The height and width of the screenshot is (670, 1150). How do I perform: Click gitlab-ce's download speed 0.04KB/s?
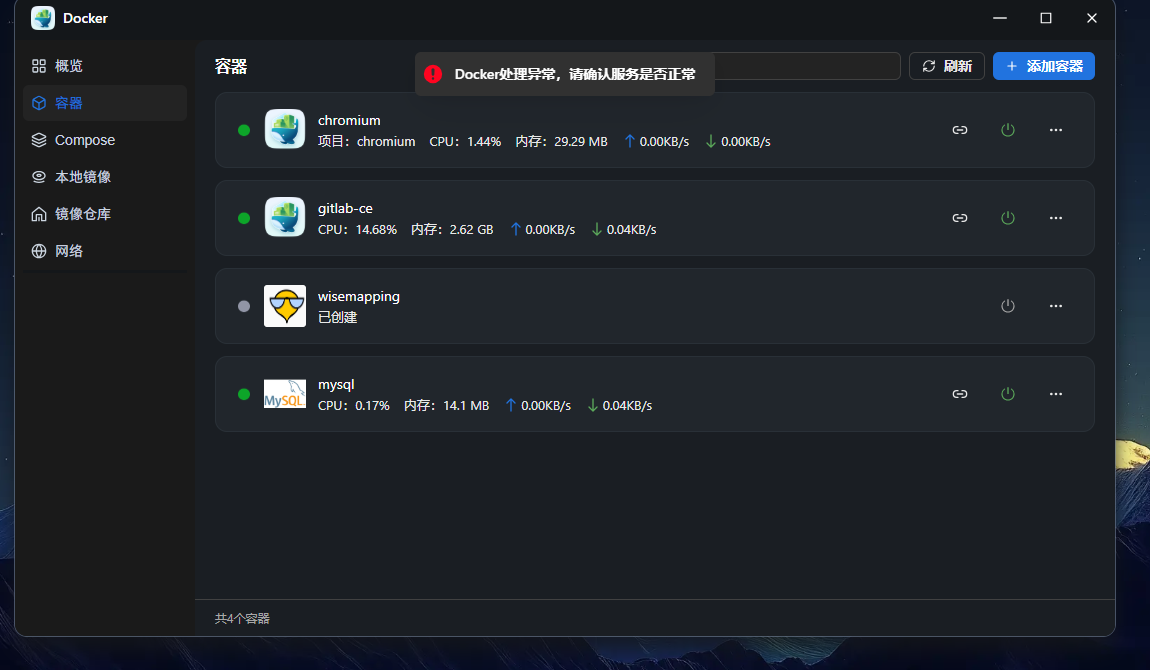(x=623, y=229)
